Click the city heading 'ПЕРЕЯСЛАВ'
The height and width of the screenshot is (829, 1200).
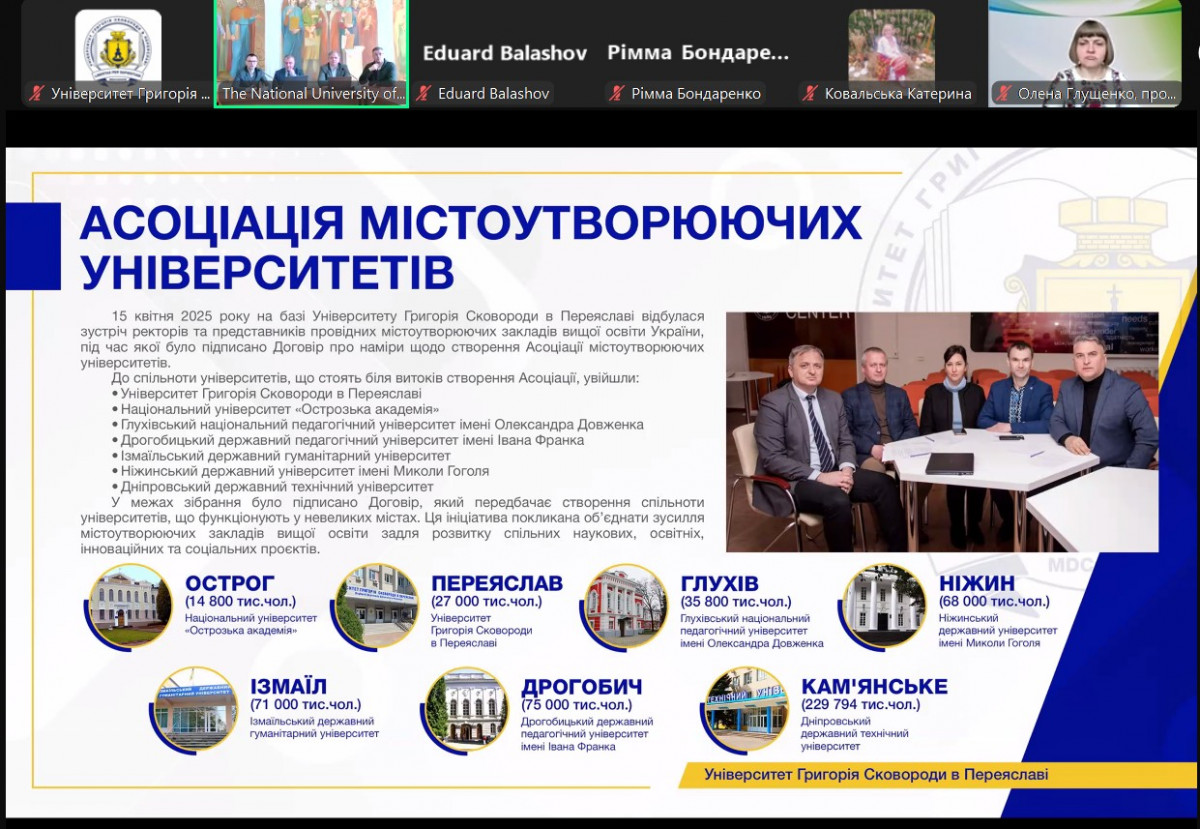pyautogui.click(x=497, y=583)
